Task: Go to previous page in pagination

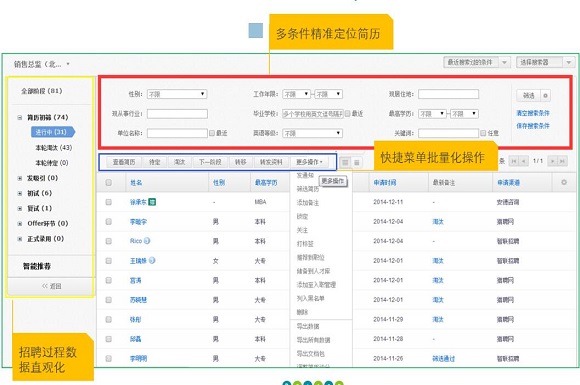Action: coord(523,161)
